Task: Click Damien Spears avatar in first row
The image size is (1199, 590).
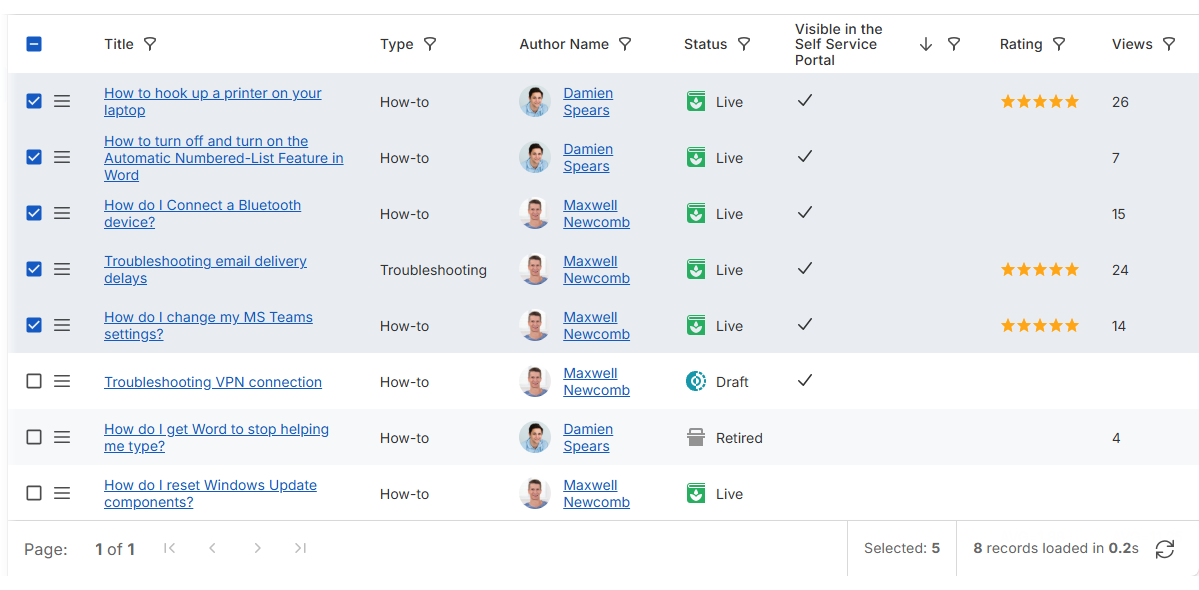Action: tap(535, 101)
